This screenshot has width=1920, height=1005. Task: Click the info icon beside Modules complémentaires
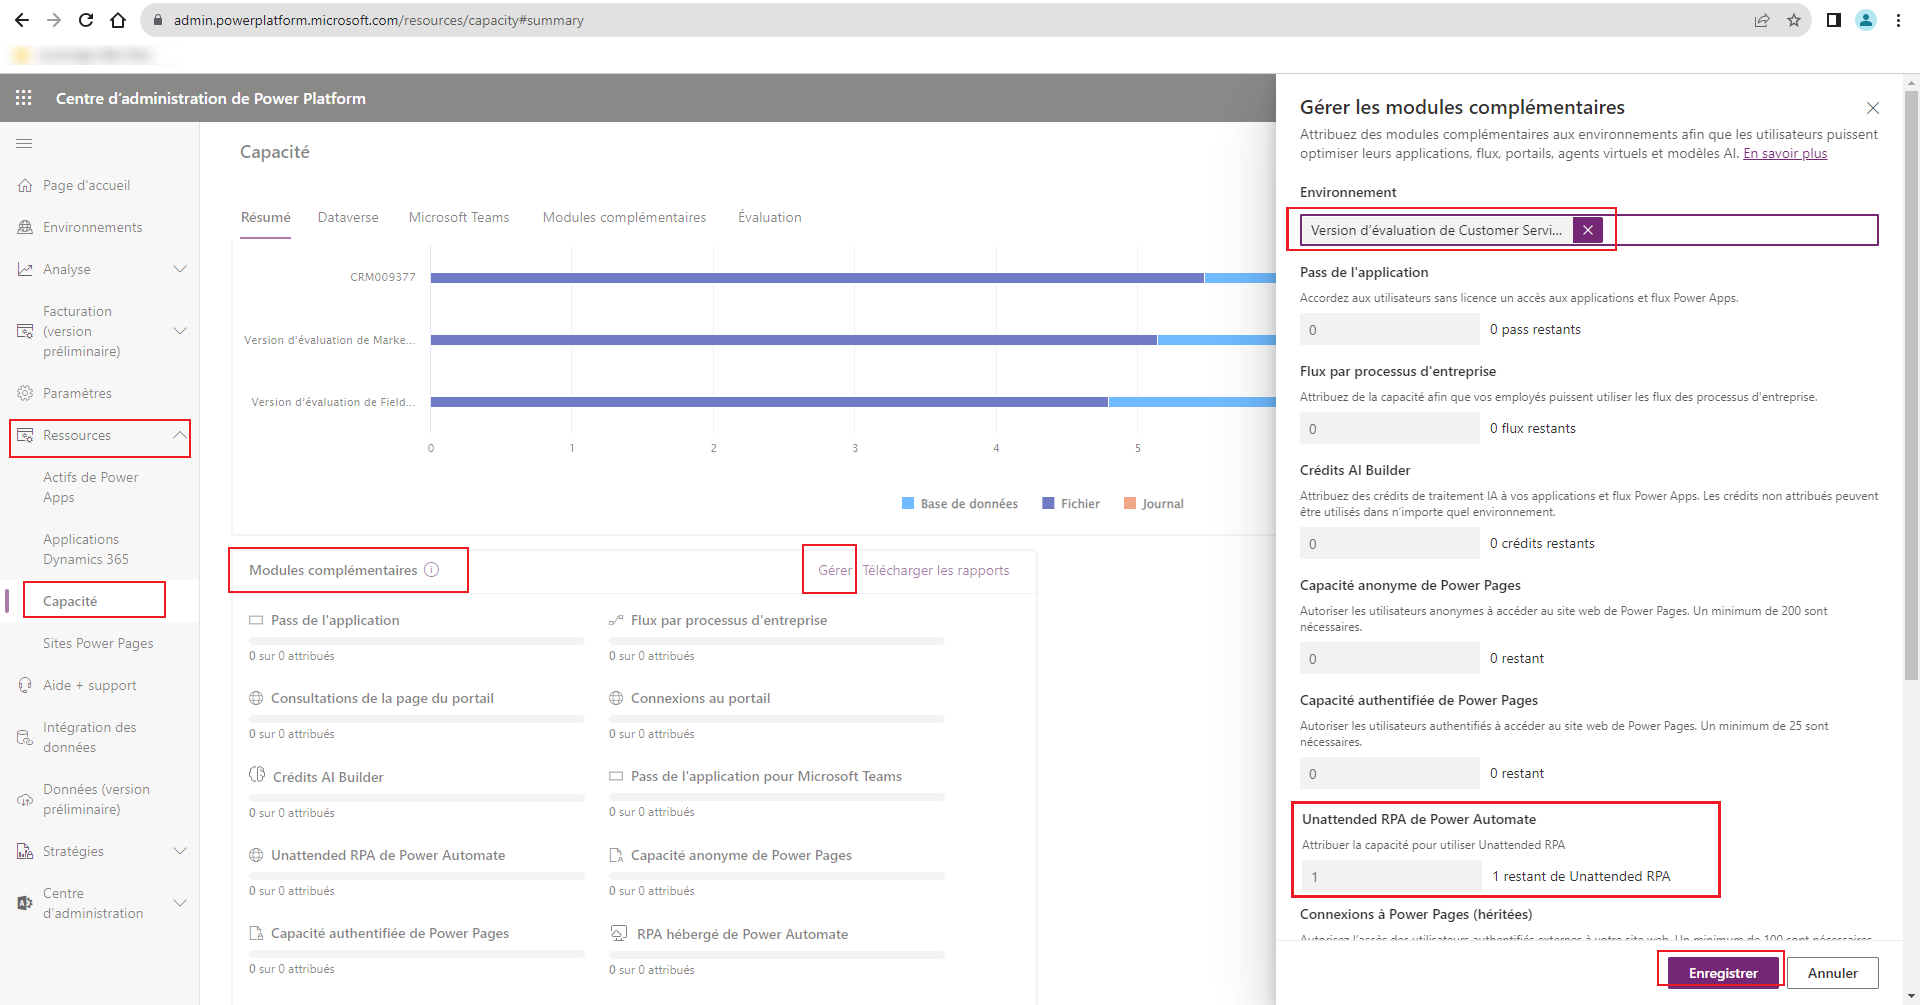coord(431,570)
